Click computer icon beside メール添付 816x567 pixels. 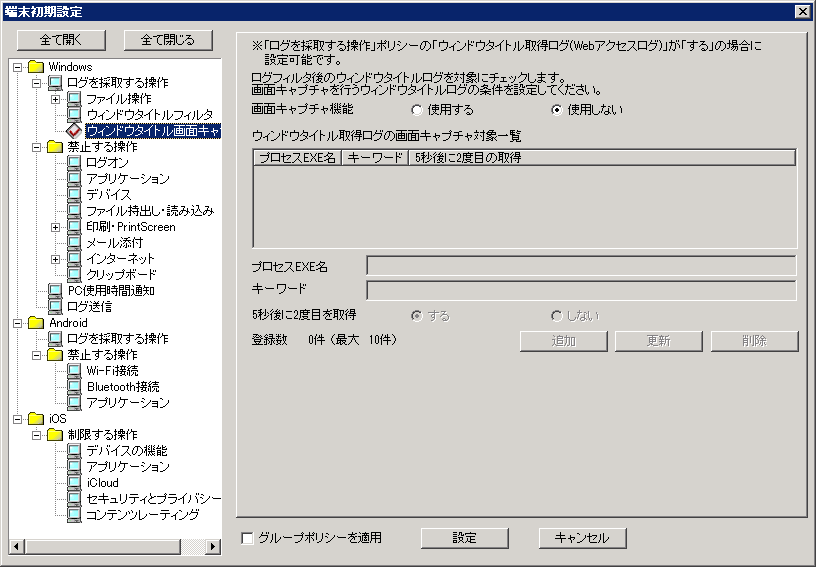coord(74,242)
